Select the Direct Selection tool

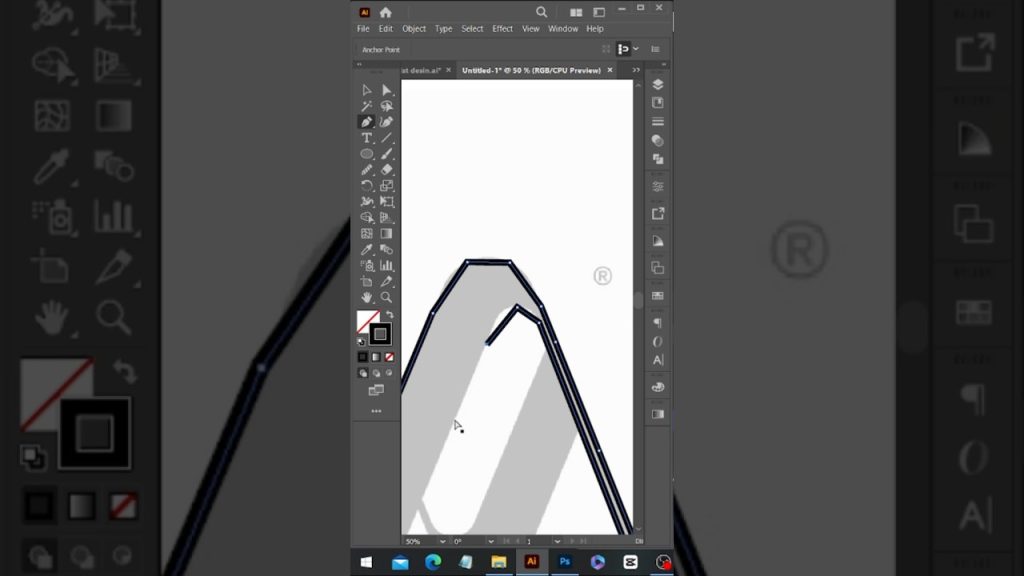pos(388,90)
